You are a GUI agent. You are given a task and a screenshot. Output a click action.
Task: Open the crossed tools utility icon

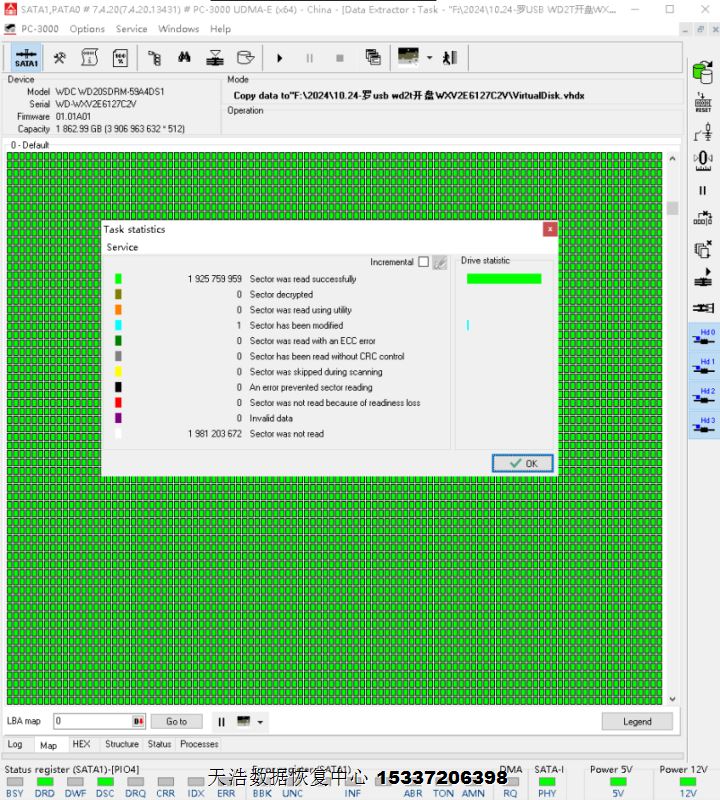(x=60, y=57)
